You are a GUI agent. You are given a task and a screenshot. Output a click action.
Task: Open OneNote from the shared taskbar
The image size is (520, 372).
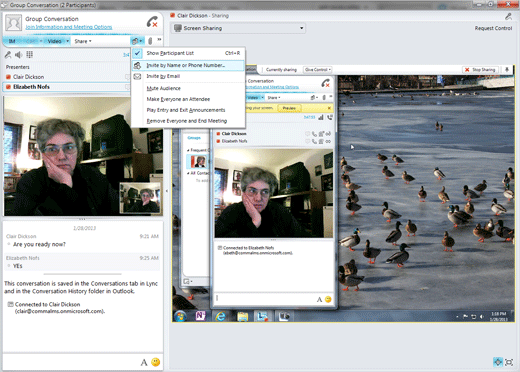click(x=200, y=316)
